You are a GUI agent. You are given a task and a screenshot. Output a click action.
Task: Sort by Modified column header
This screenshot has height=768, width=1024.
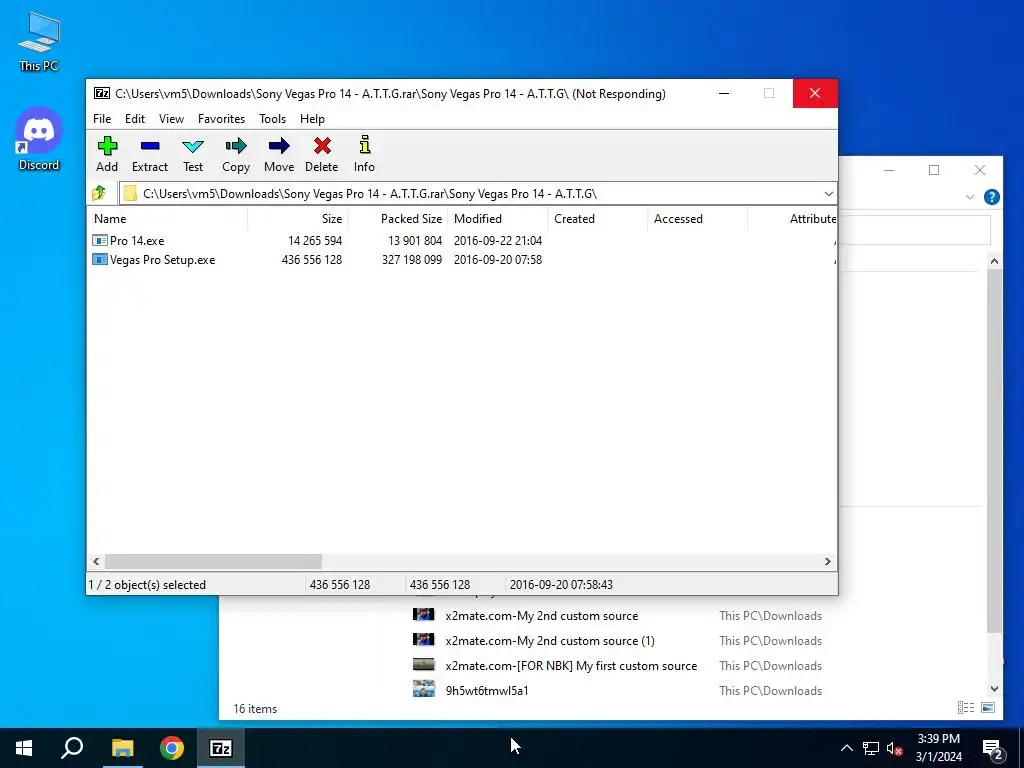[498, 219]
